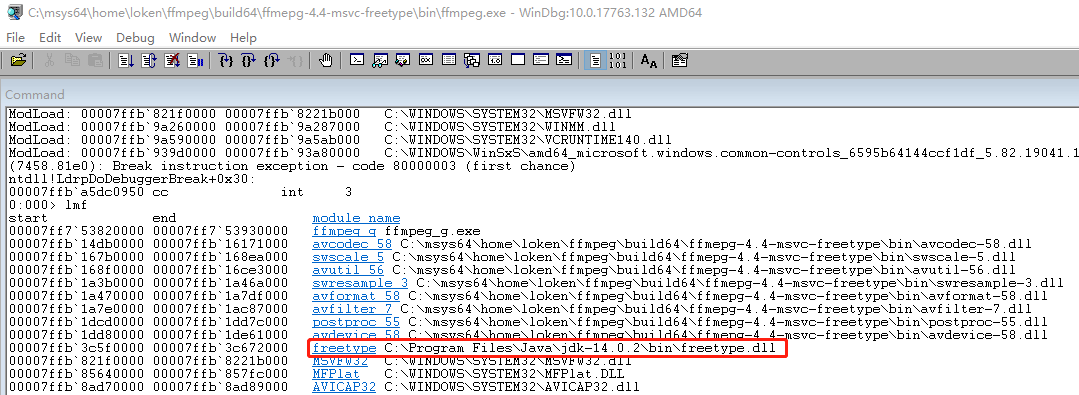1079x395 pixels.
Task: Open the Debug menu
Action: coord(135,37)
